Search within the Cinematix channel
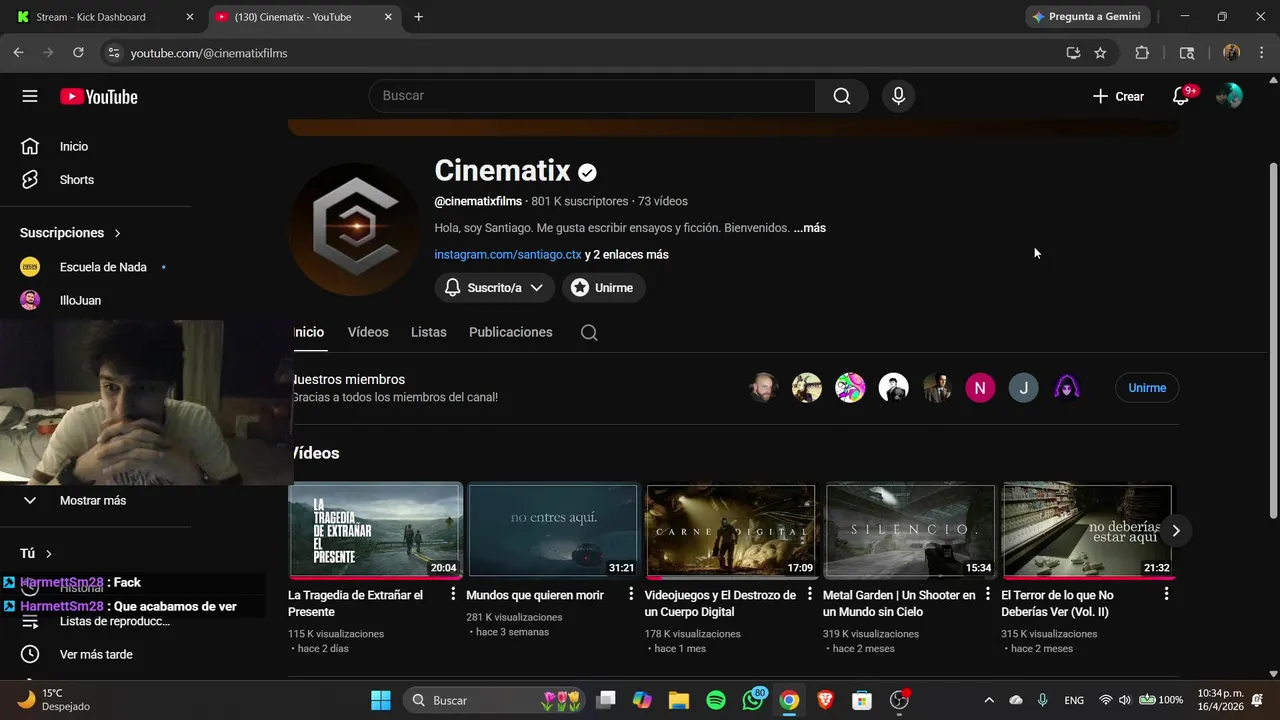 pos(589,333)
